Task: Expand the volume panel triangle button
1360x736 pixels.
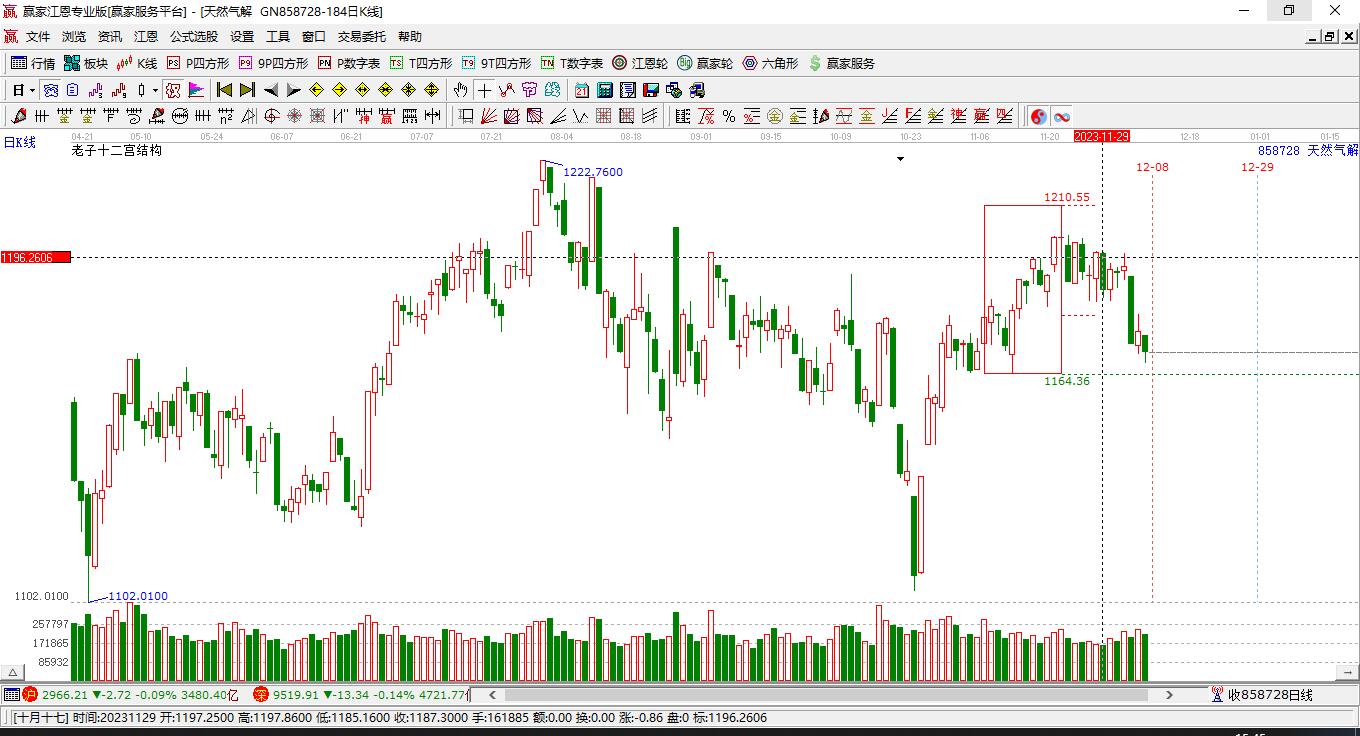Action: (x=13, y=673)
